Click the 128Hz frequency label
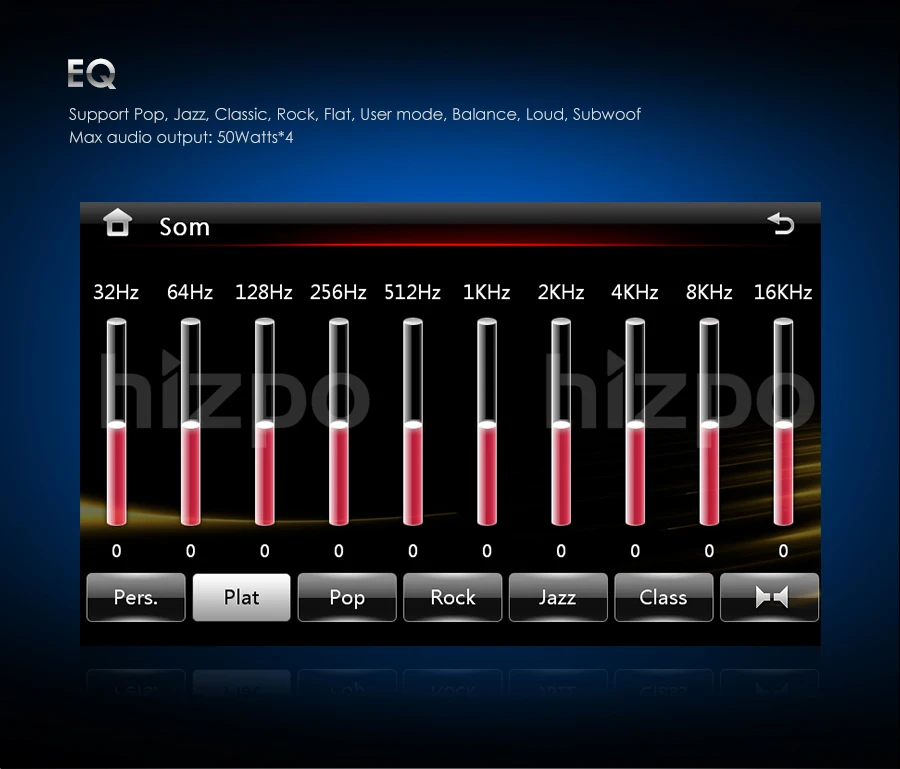The image size is (900, 769). pos(264,292)
